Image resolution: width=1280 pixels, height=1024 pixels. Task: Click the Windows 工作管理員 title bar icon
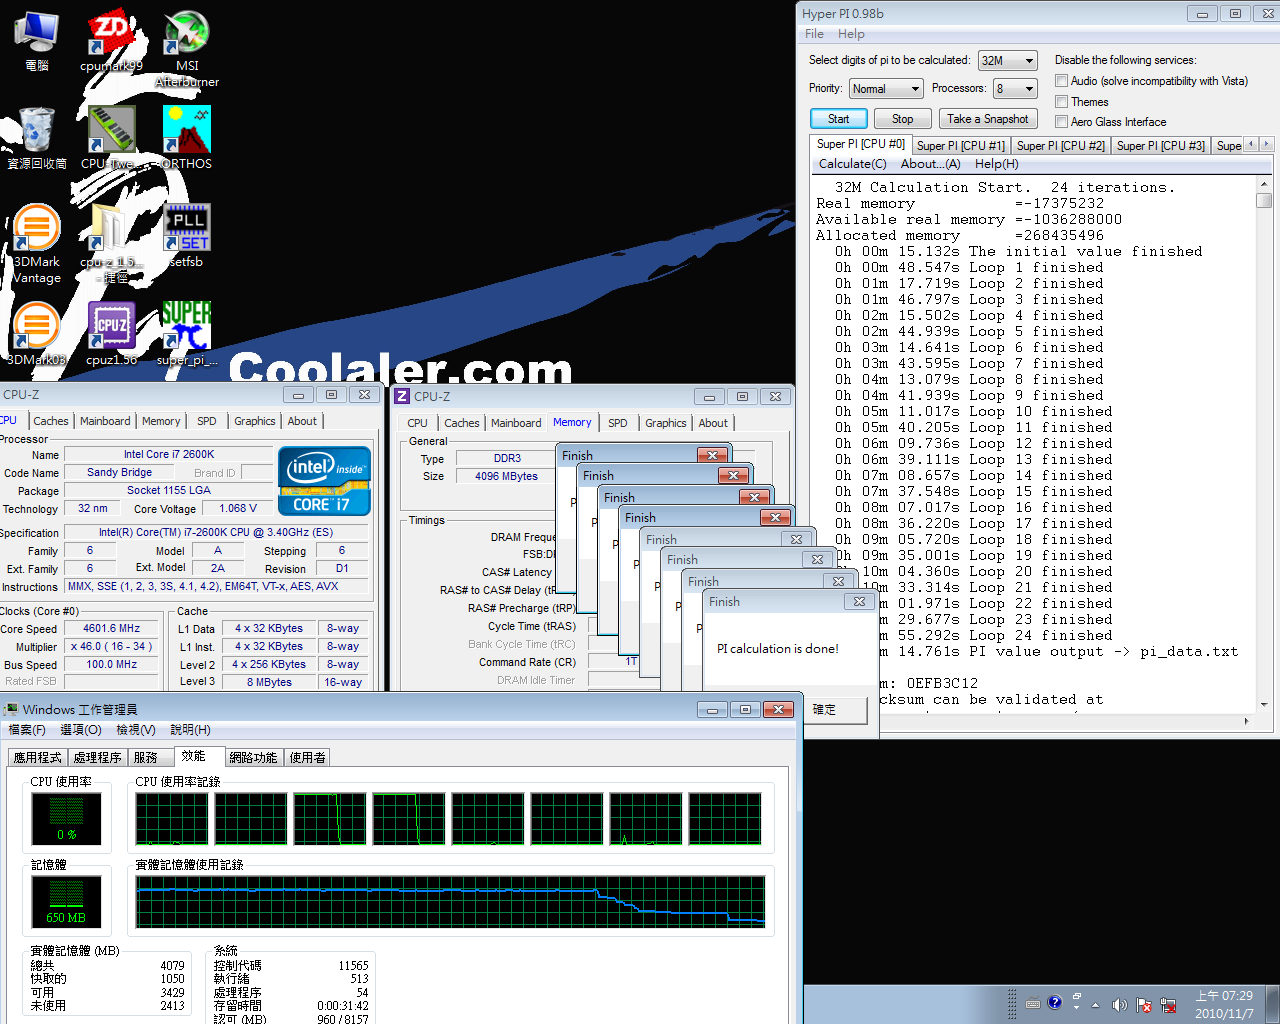pyautogui.click(x=11, y=710)
